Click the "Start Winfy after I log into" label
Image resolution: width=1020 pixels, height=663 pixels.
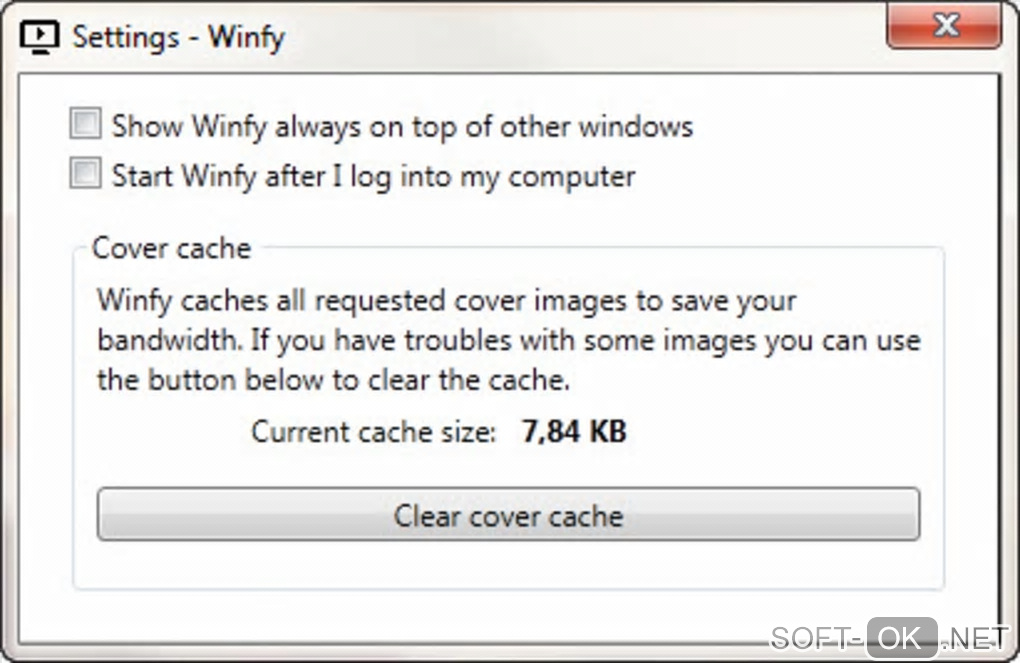click(373, 176)
